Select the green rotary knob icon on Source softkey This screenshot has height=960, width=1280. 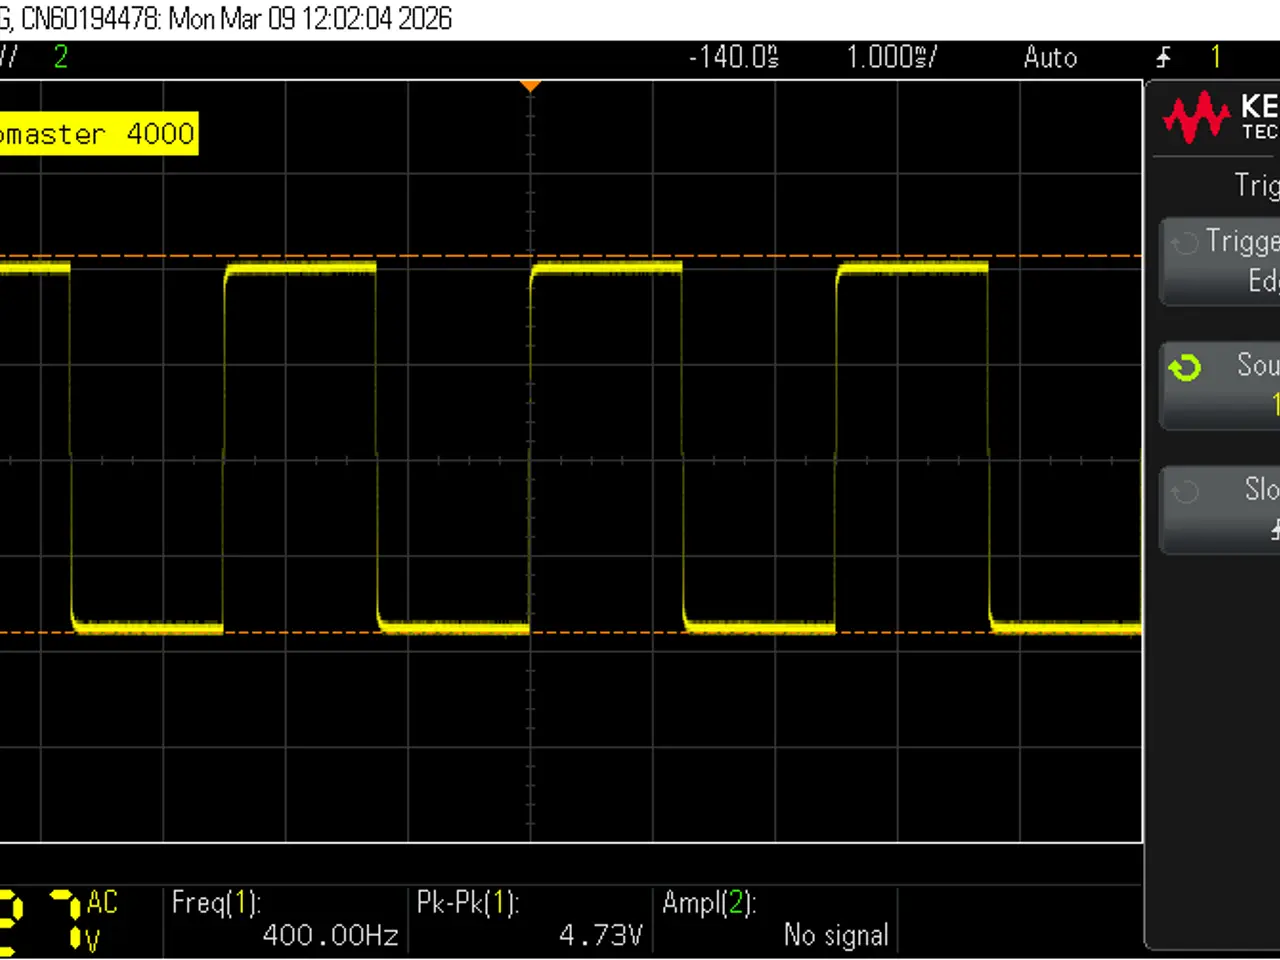click(x=1185, y=368)
